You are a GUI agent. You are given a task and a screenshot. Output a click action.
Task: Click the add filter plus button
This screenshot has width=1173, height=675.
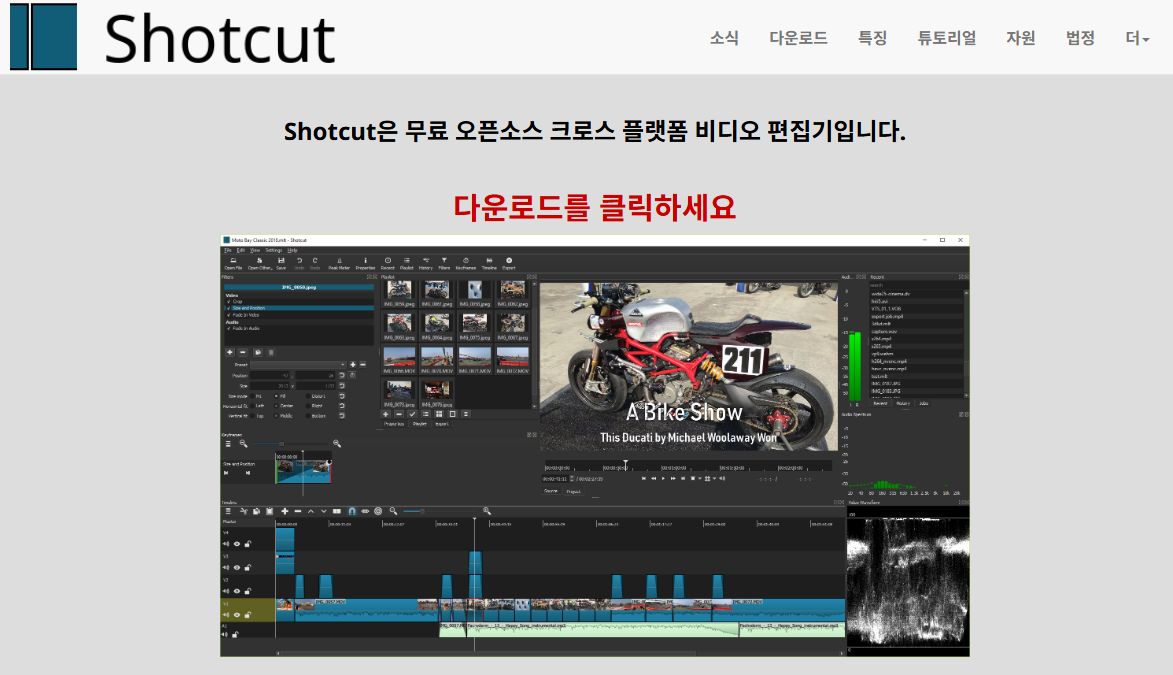pyautogui.click(x=230, y=352)
